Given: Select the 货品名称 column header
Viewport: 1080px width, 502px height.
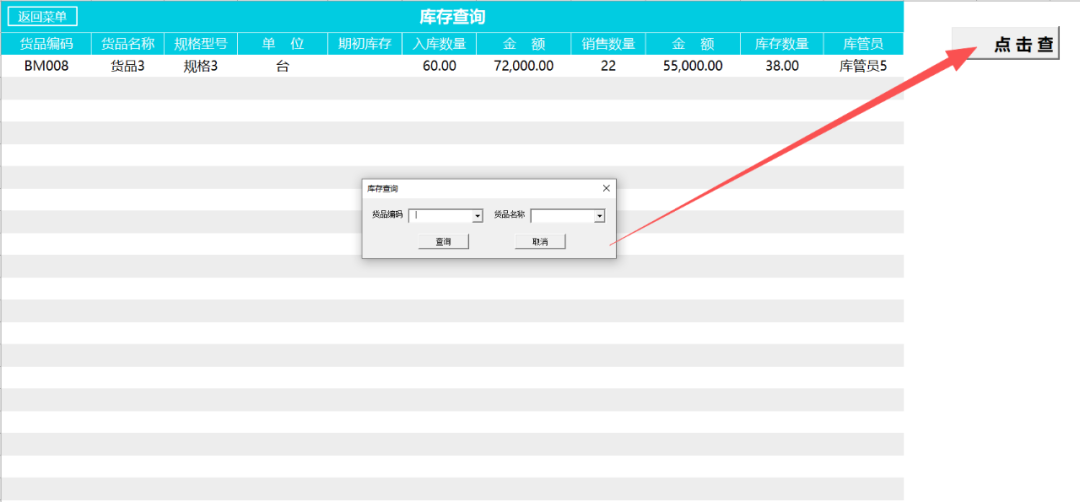Looking at the screenshot, I should [127, 44].
